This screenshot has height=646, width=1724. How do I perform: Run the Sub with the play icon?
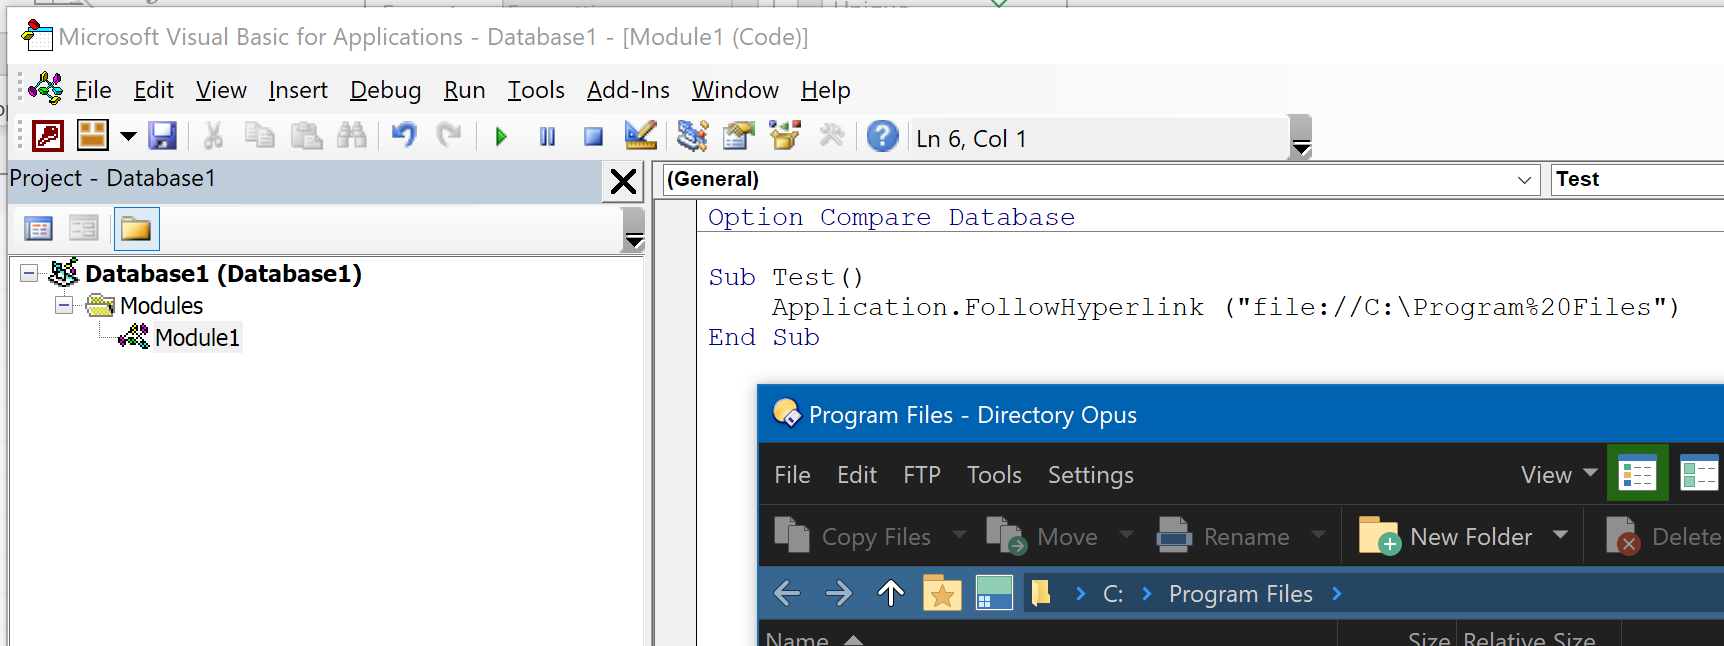point(501,136)
